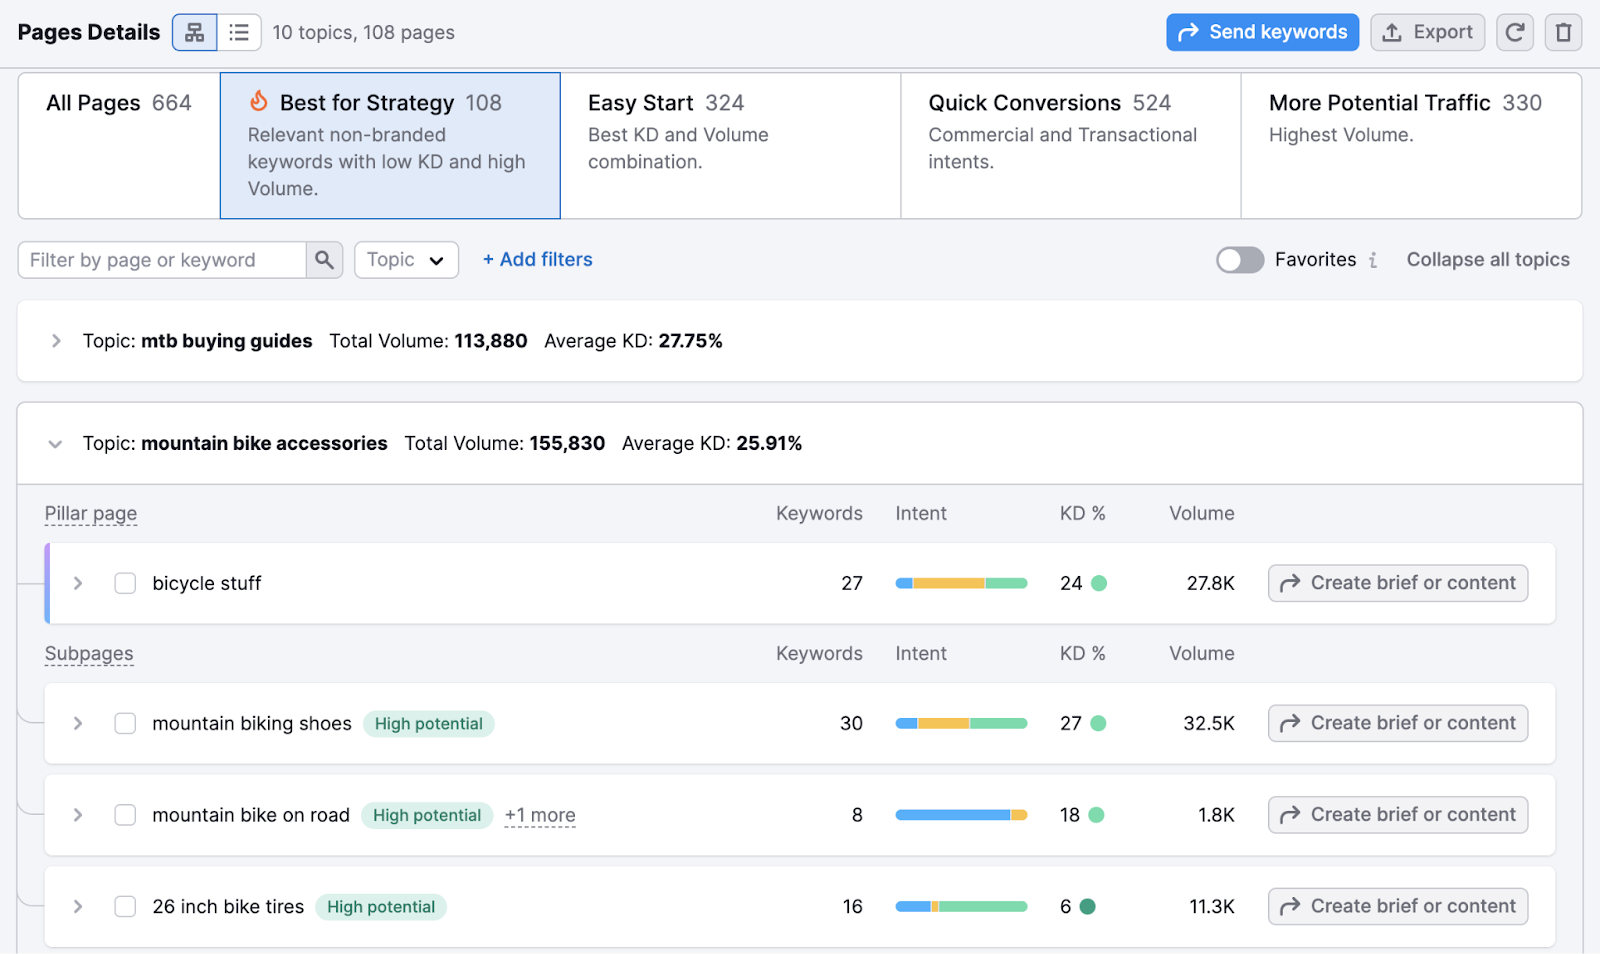
Task: Click Add filters link
Action: click(x=537, y=259)
